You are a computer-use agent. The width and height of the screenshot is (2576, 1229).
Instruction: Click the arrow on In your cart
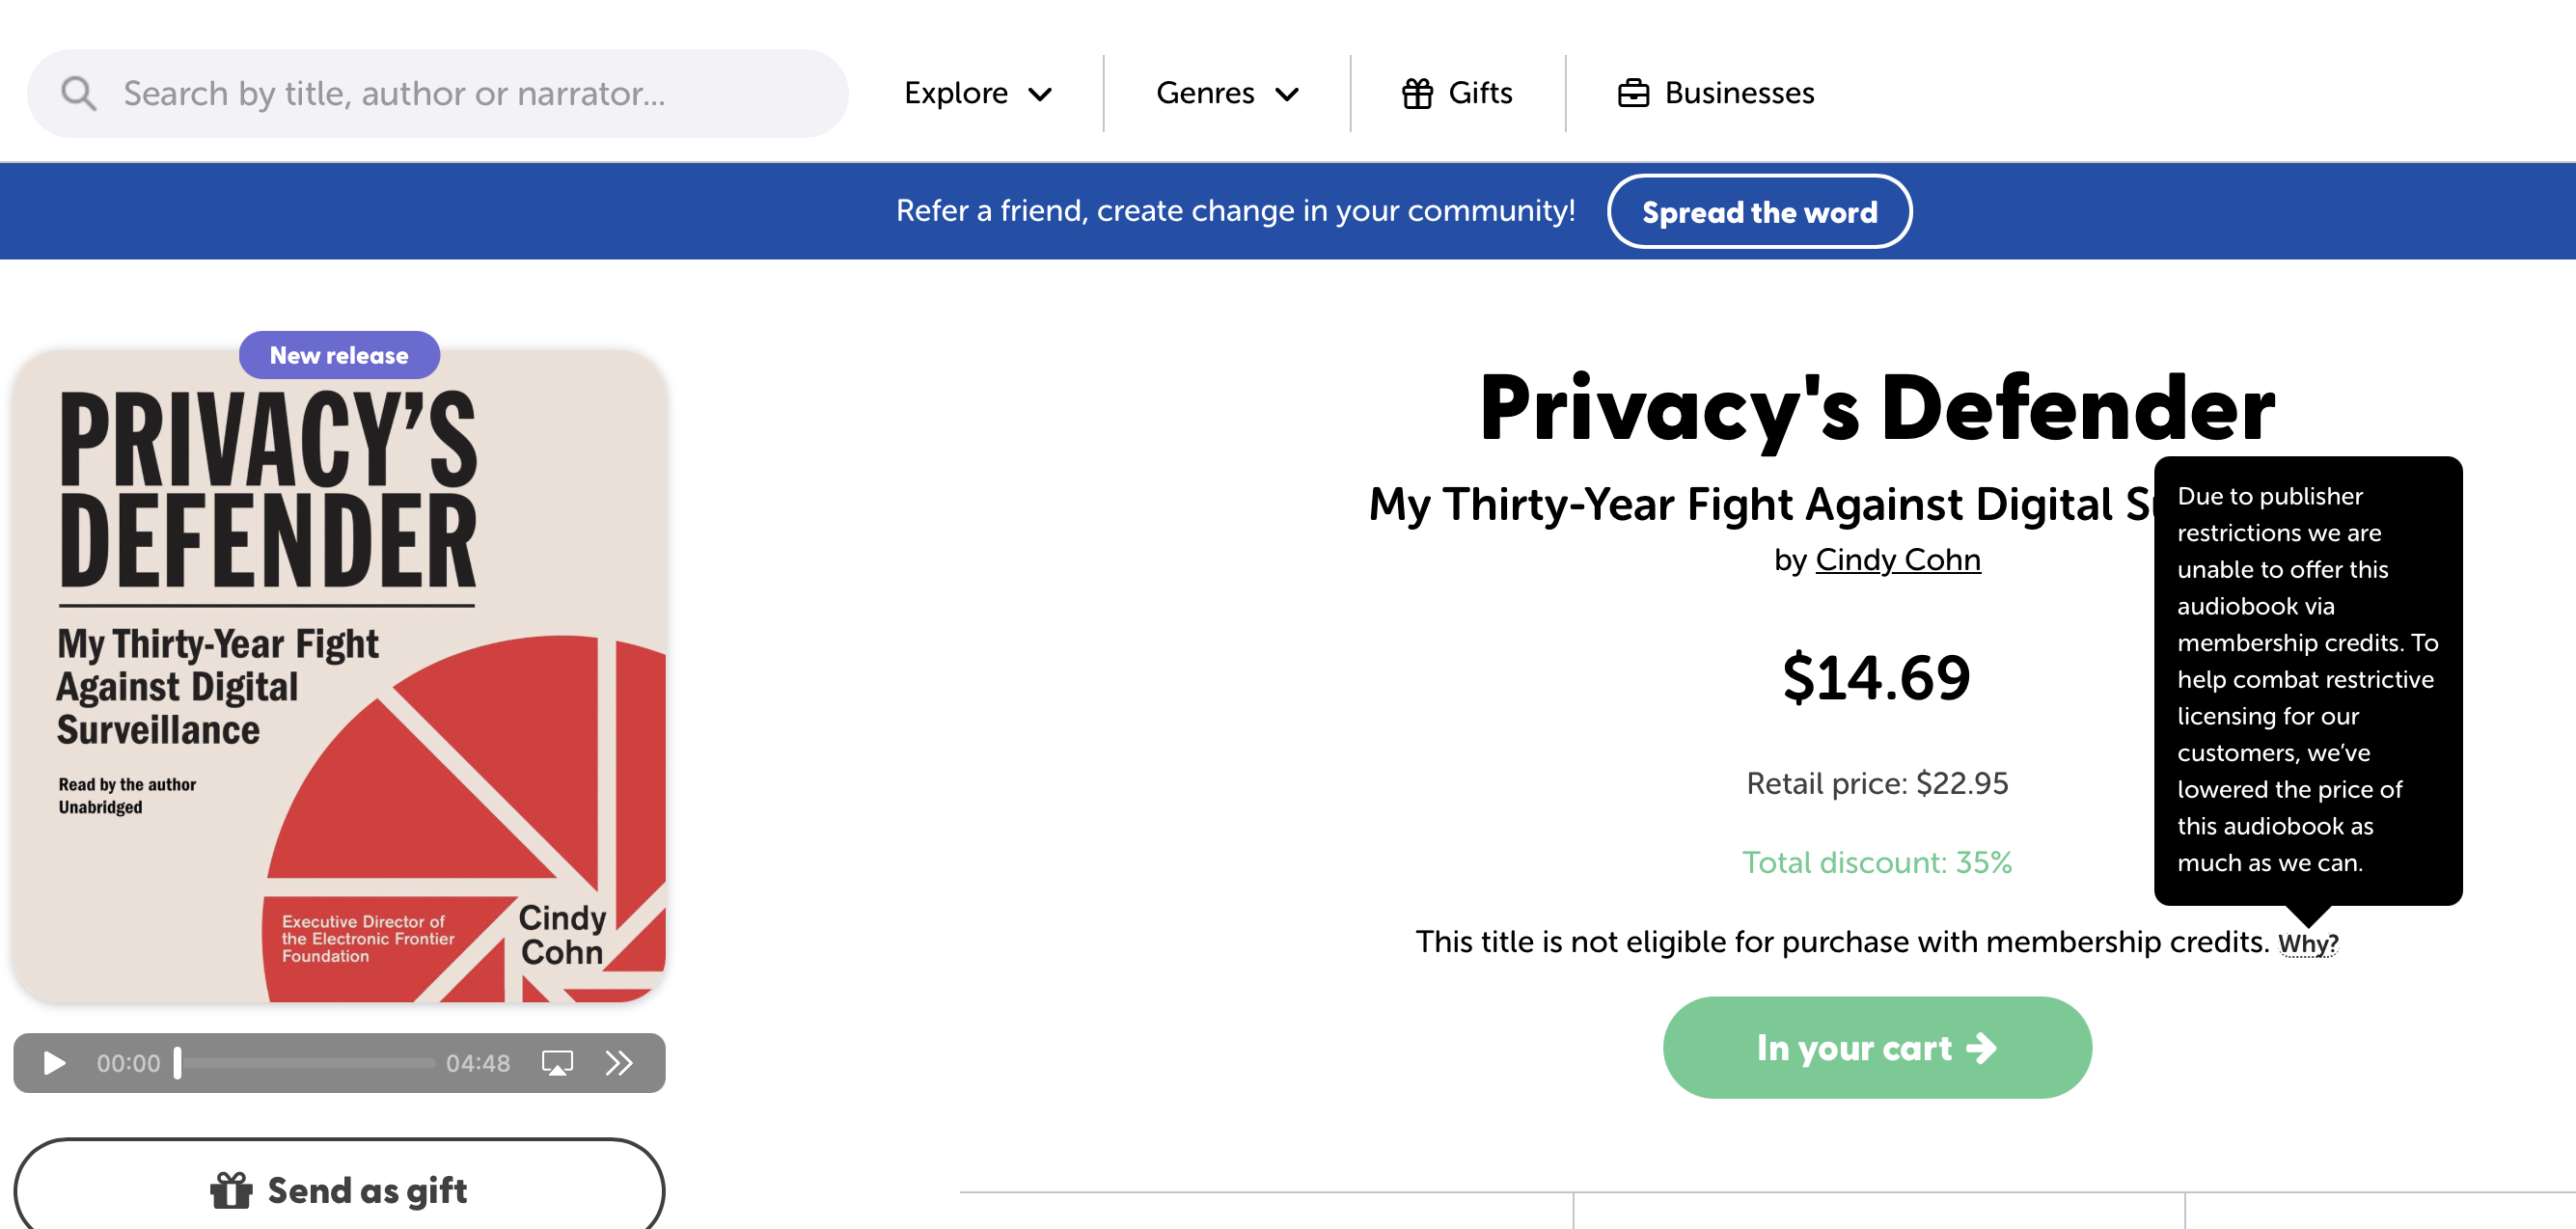[1981, 1047]
